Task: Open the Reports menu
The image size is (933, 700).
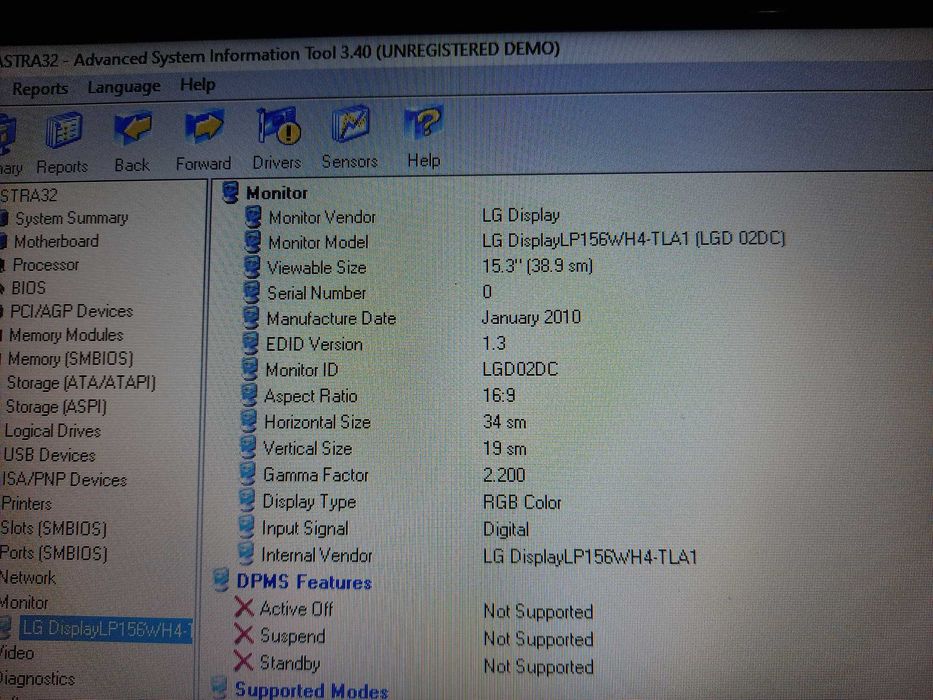Action: (x=40, y=89)
